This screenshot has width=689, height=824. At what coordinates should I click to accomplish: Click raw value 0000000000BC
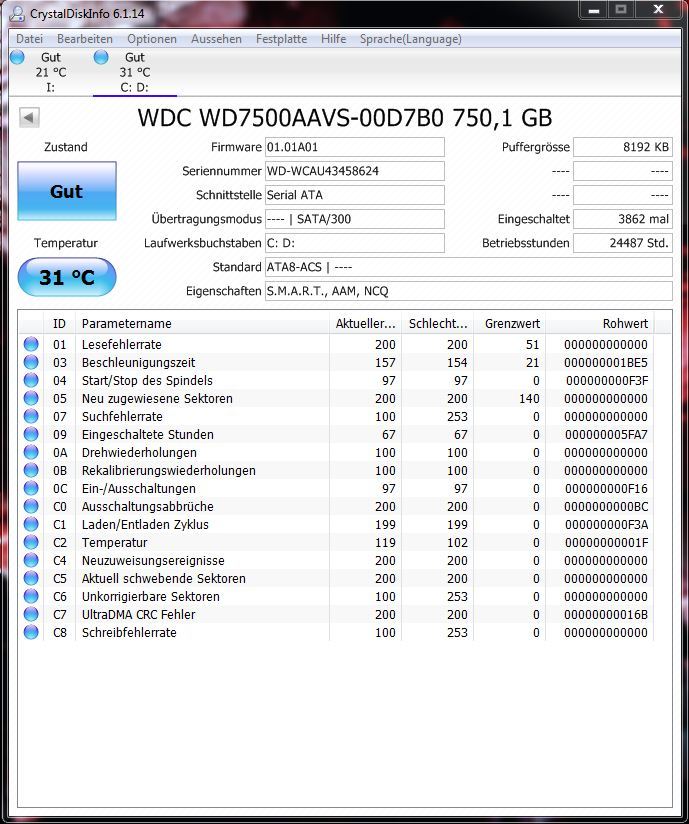click(x=605, y=507)
